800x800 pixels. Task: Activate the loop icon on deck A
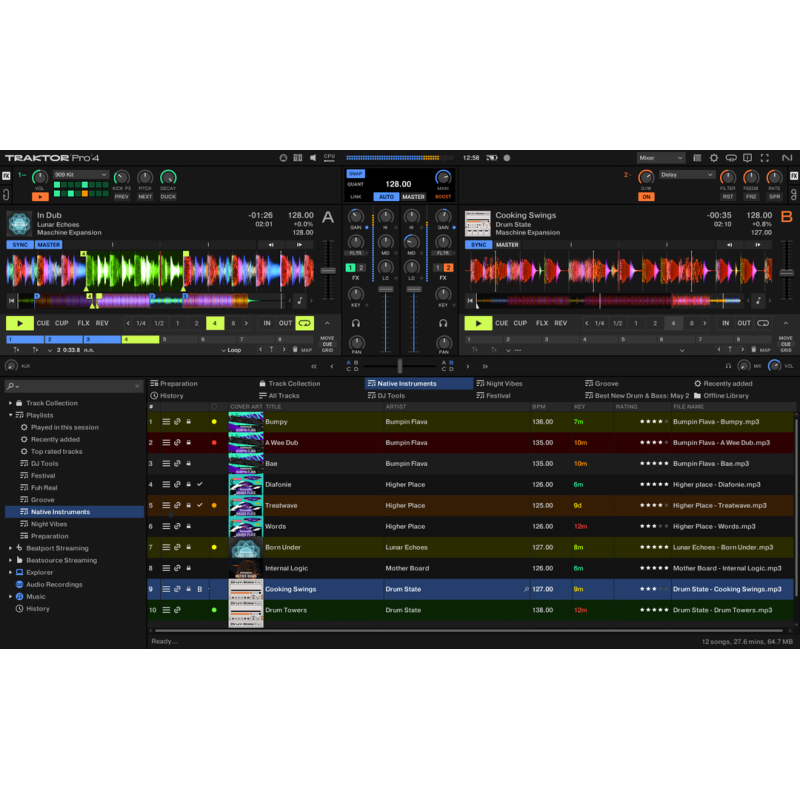coord(305,323)
